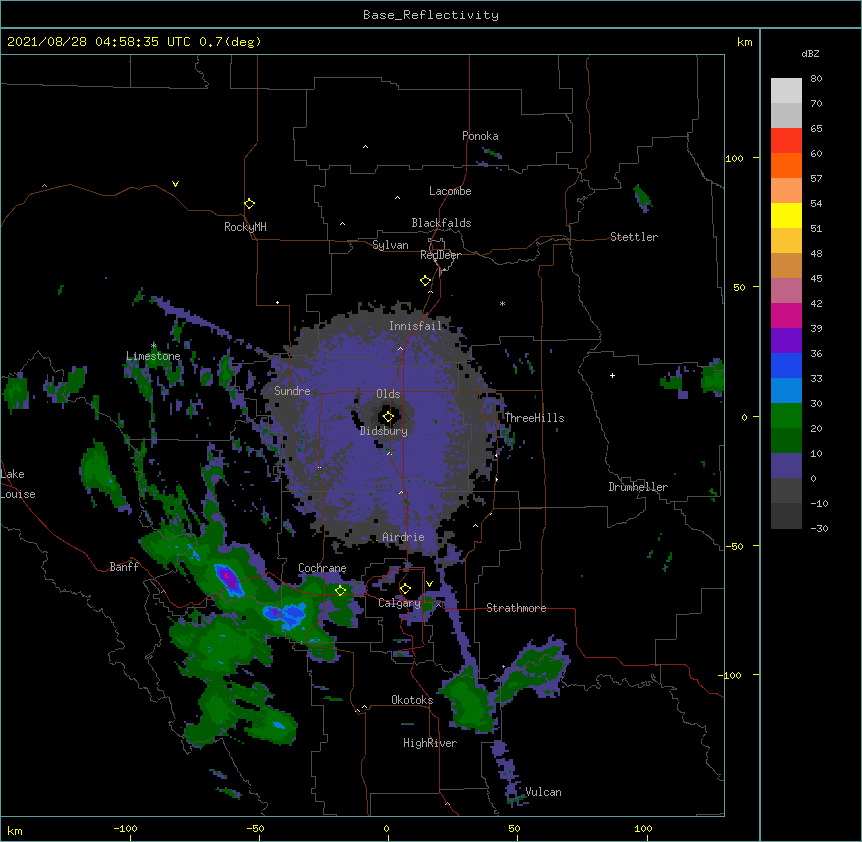Viewport: 862px width, 842px height.
Task: Click the Blackfalds town label
Action: pyautogui.click(x=441, y=223)
